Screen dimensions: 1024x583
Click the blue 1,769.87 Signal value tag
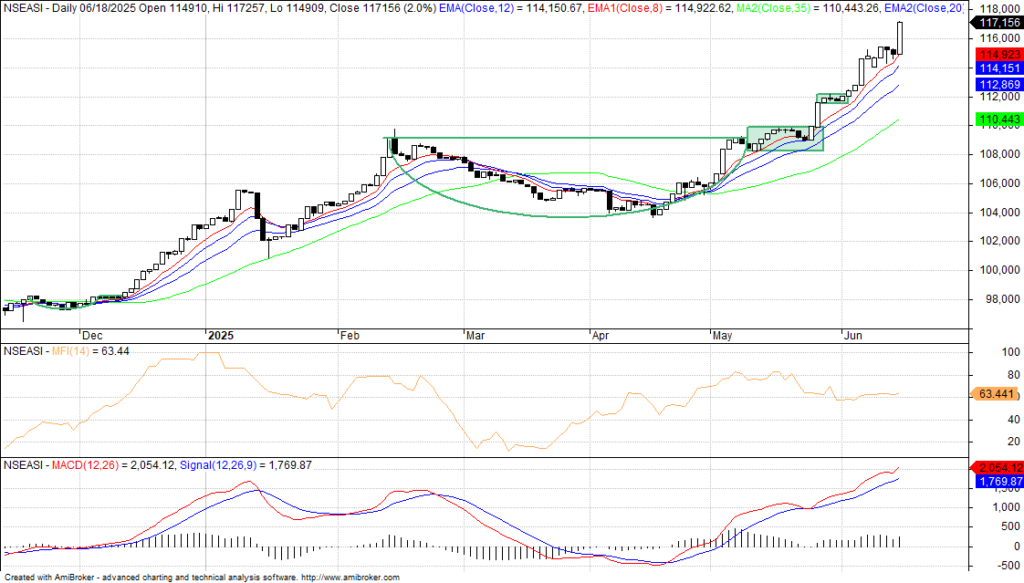(x=997, y=481)
